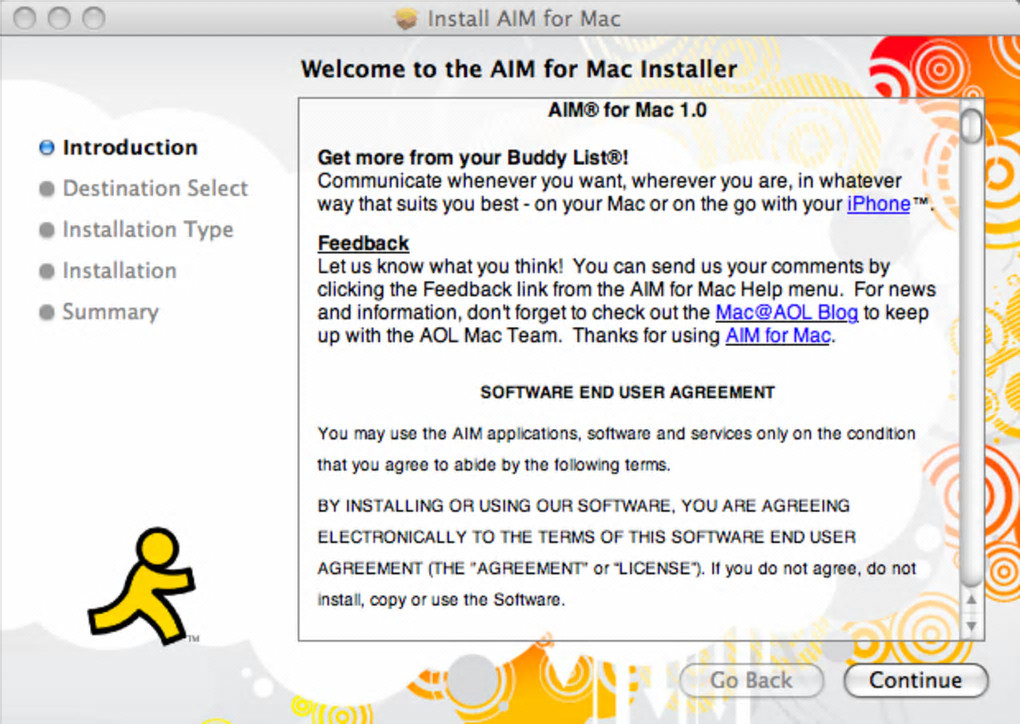Click 'Get more from your Buddy List' heading
Image resolution: width=1020 pixels, height=724 pixels.
[x=473, y=157]
